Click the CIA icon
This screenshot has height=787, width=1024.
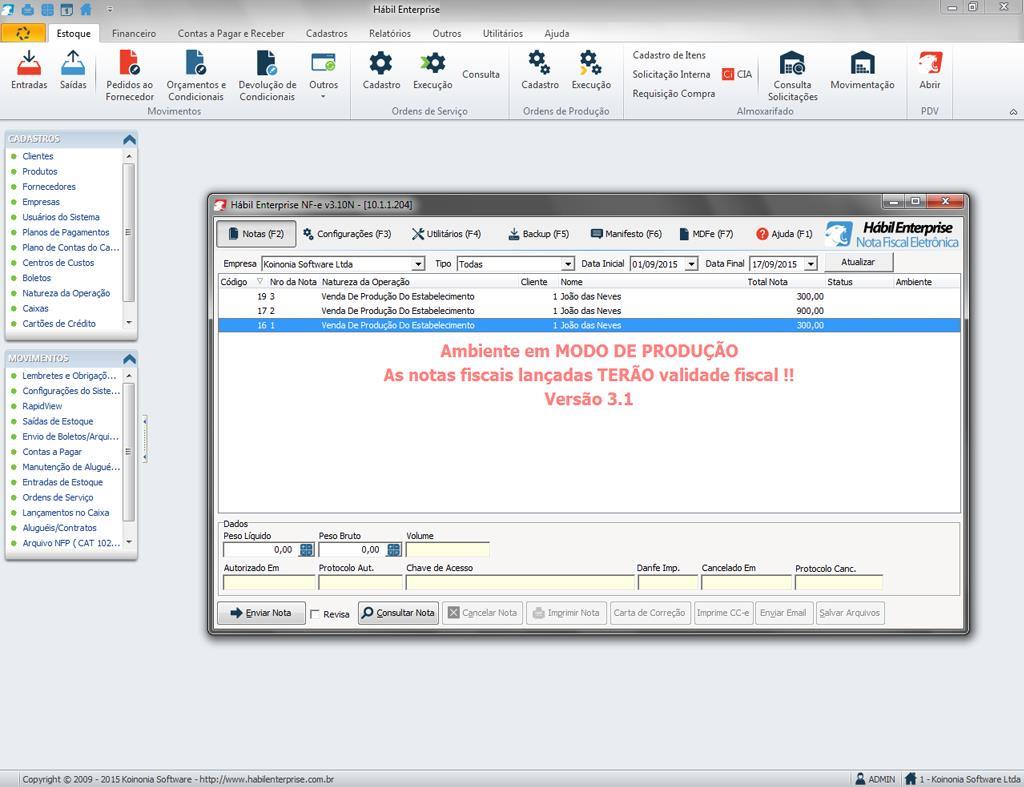tap(737, 74)
